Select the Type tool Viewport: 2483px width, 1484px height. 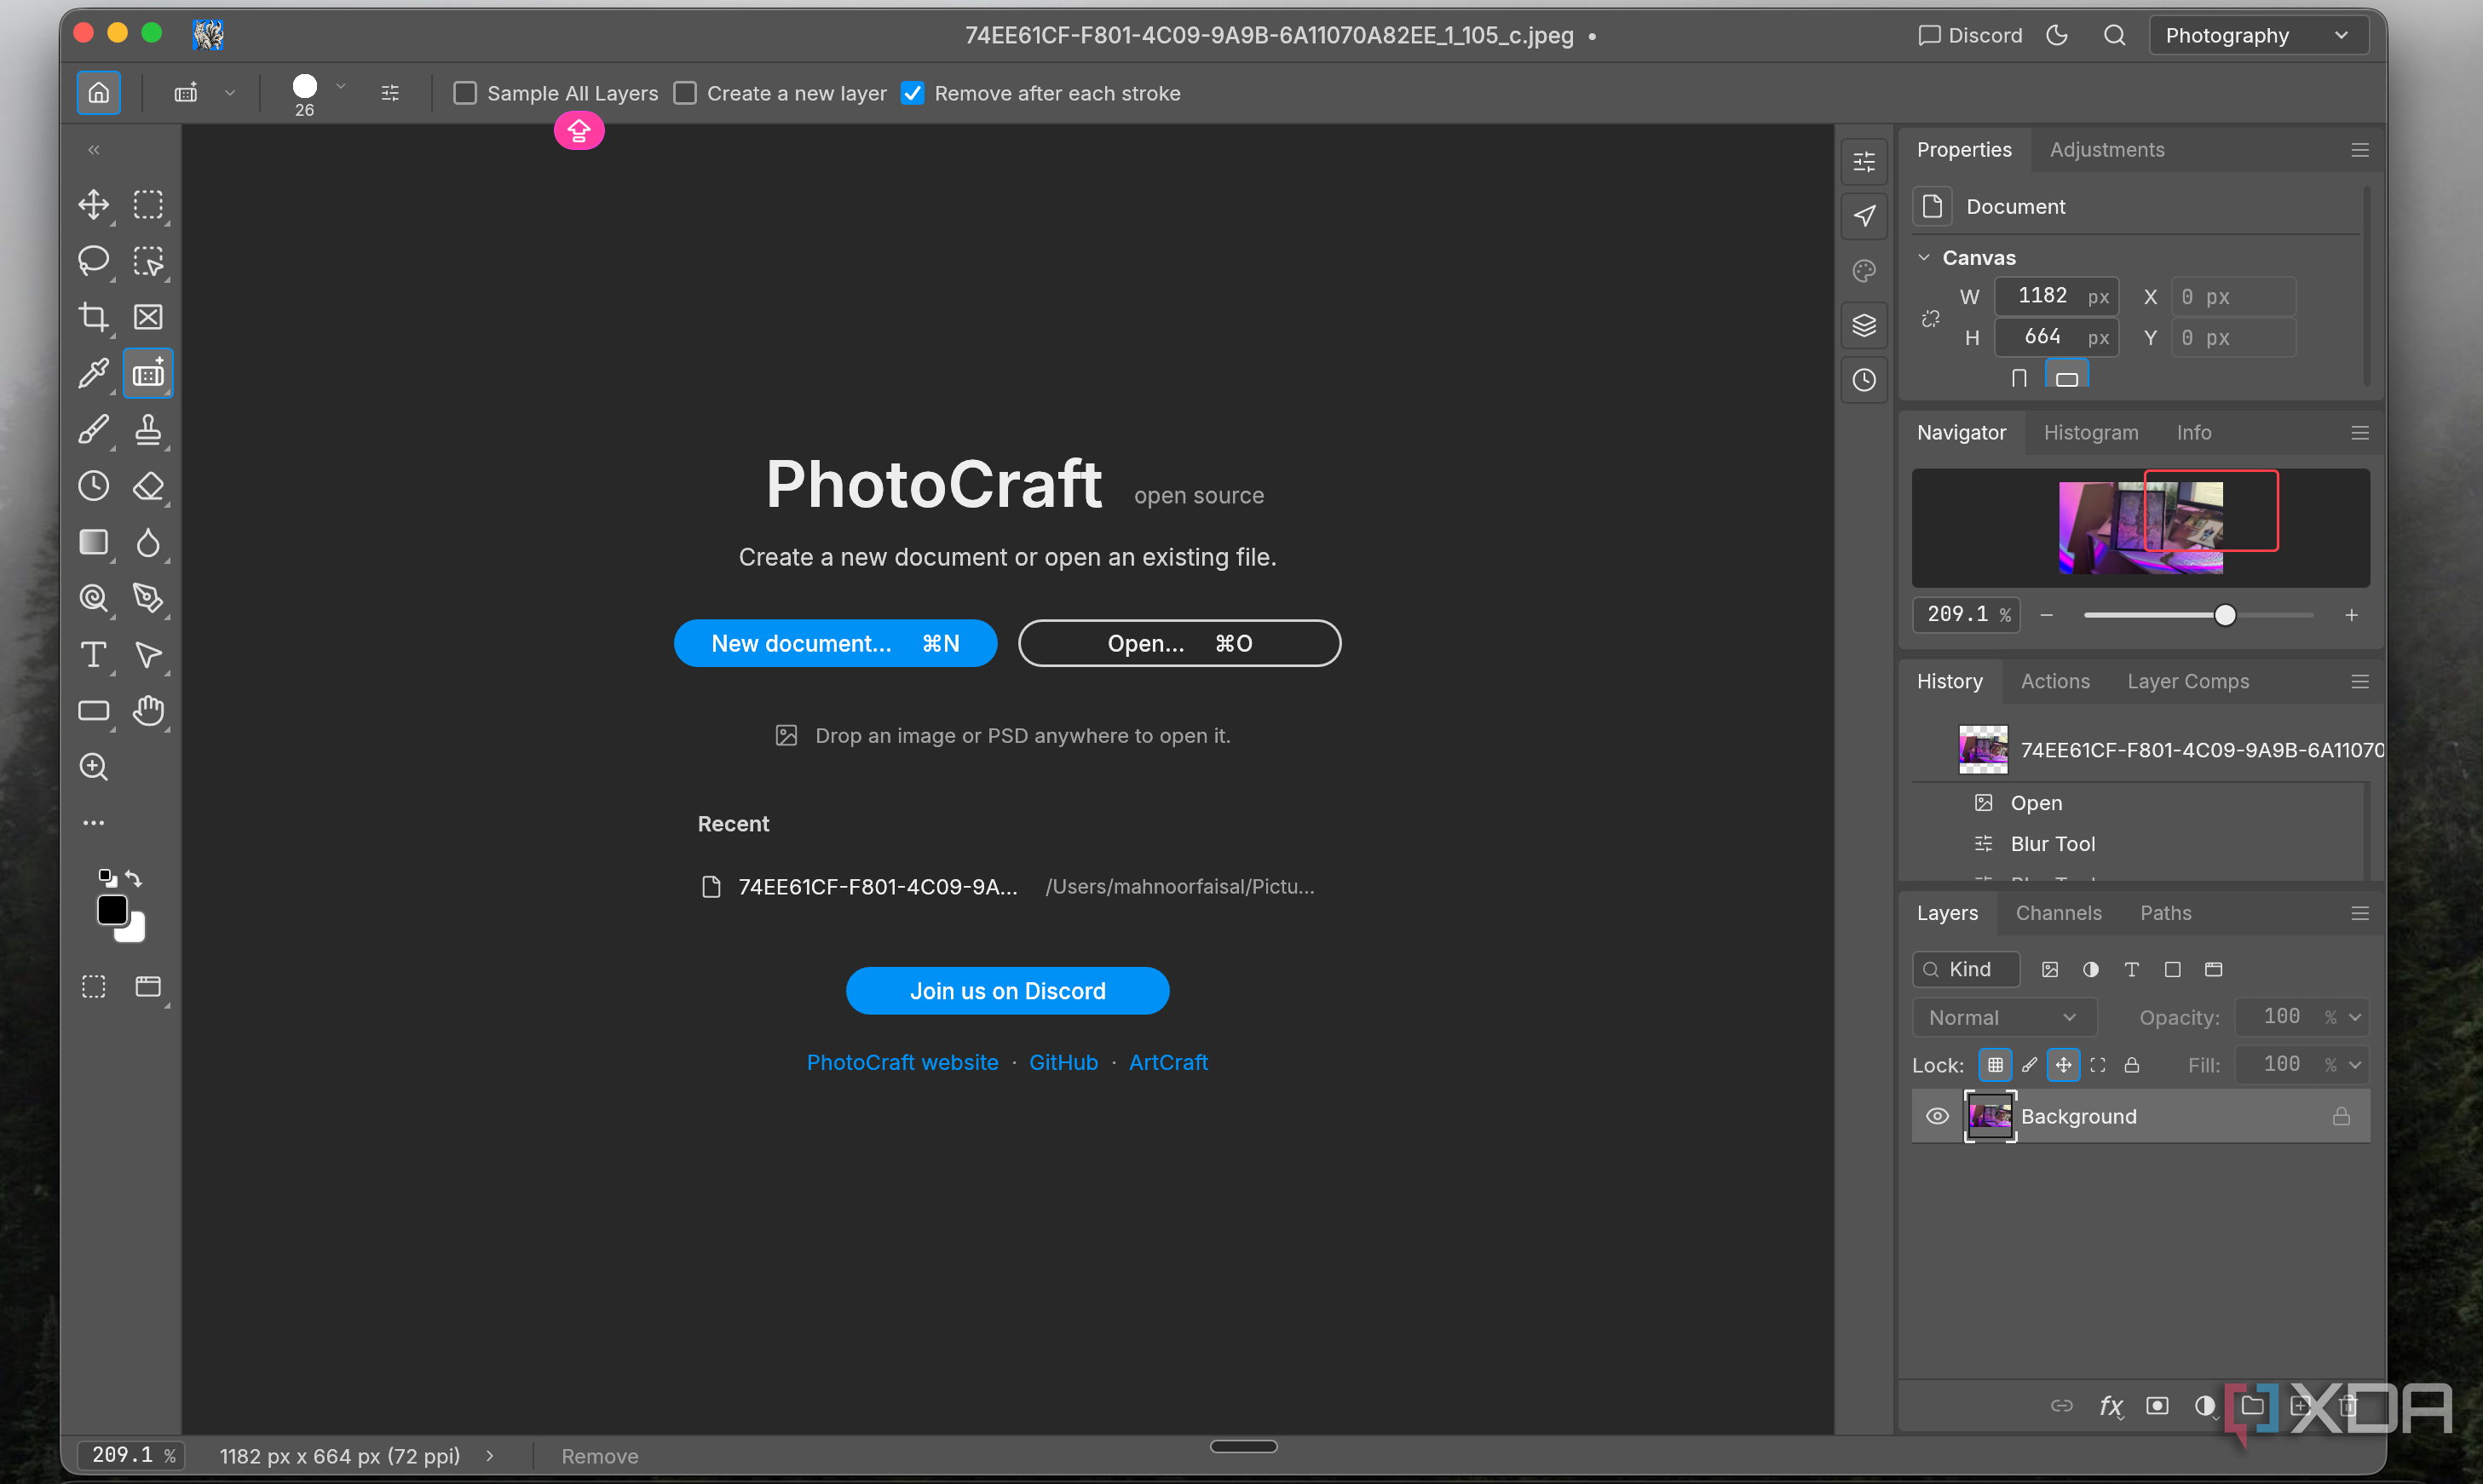coord(94,655)
